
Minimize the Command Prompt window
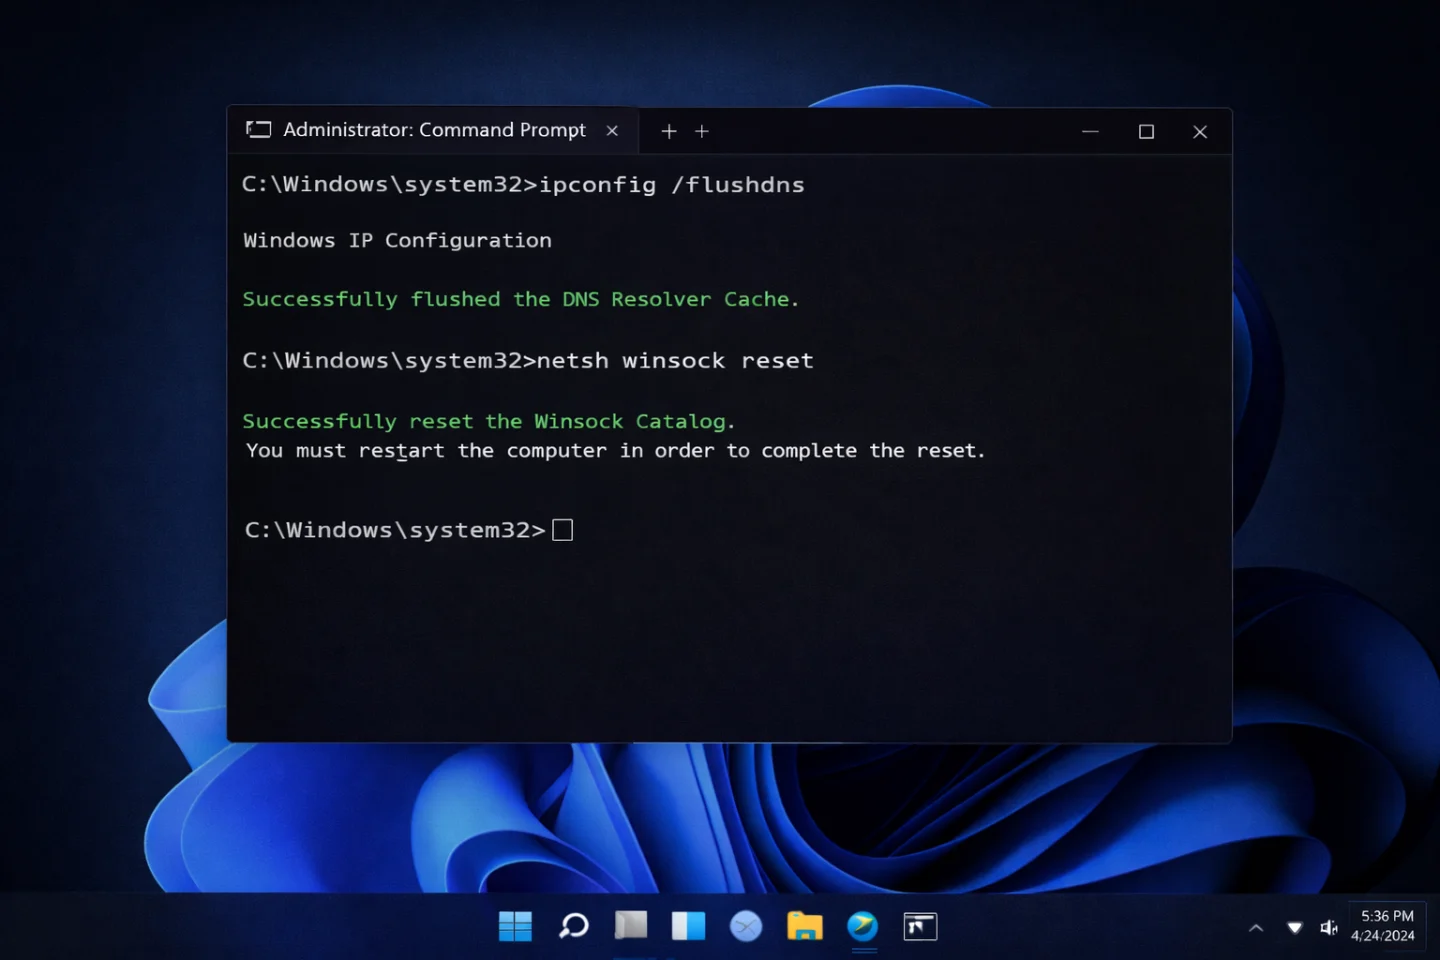click(1090, 131)
